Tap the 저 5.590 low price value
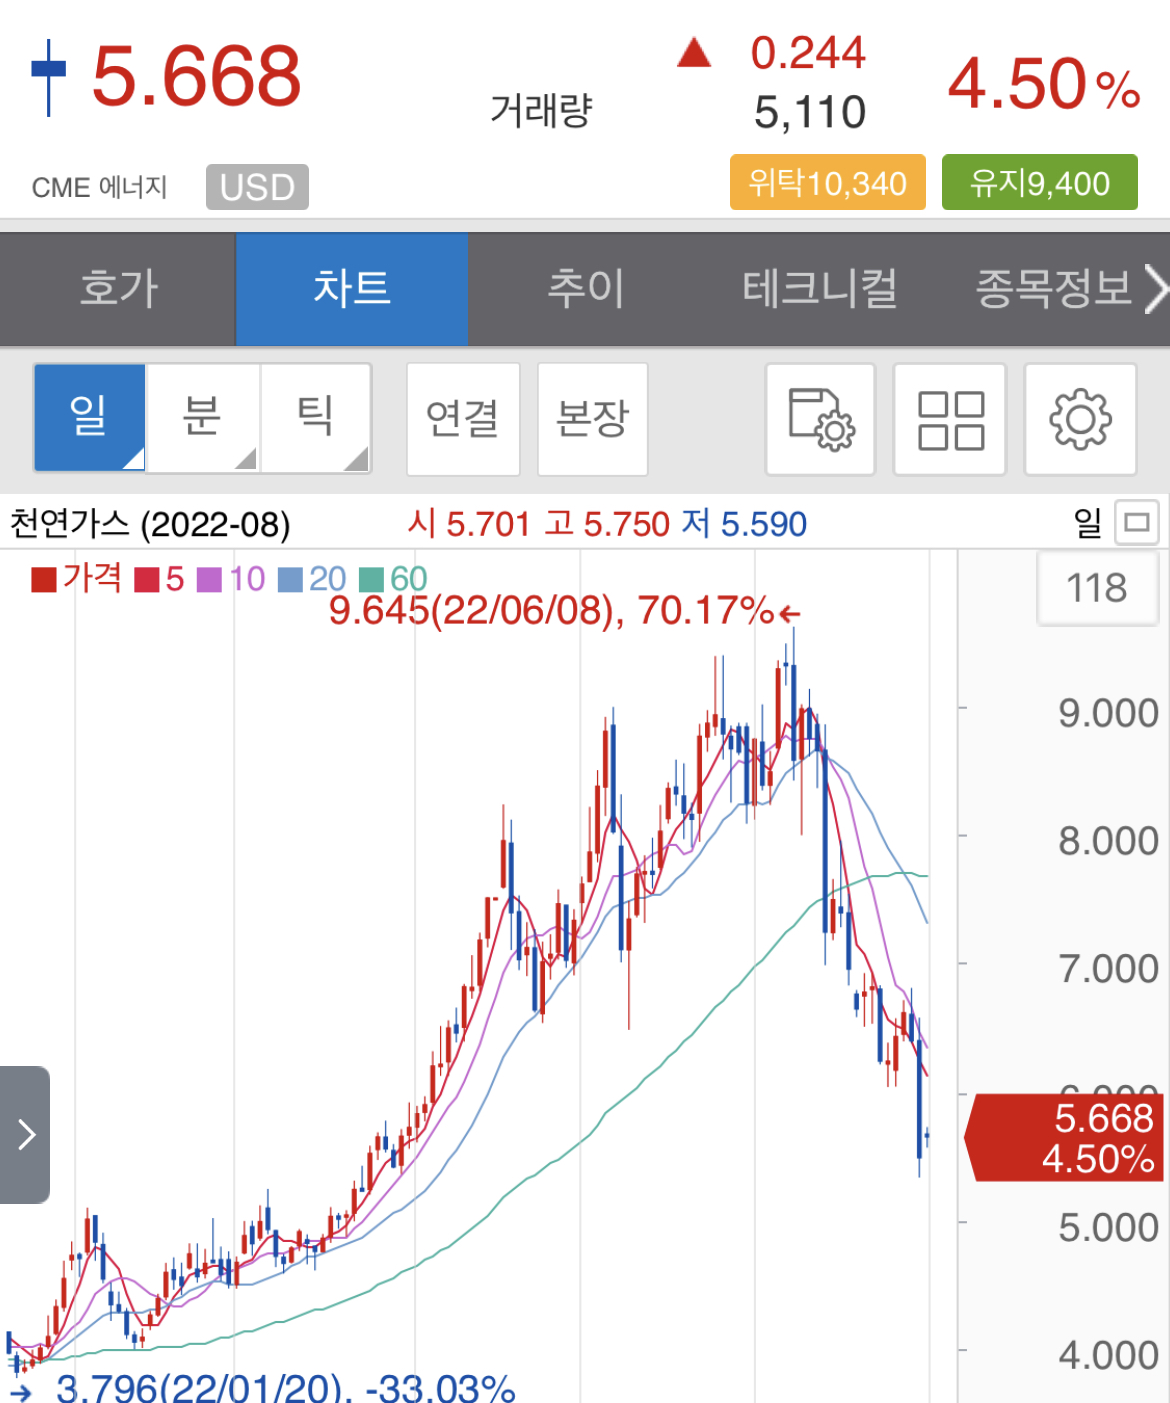 pyautogui.click(x=745, y=524)
